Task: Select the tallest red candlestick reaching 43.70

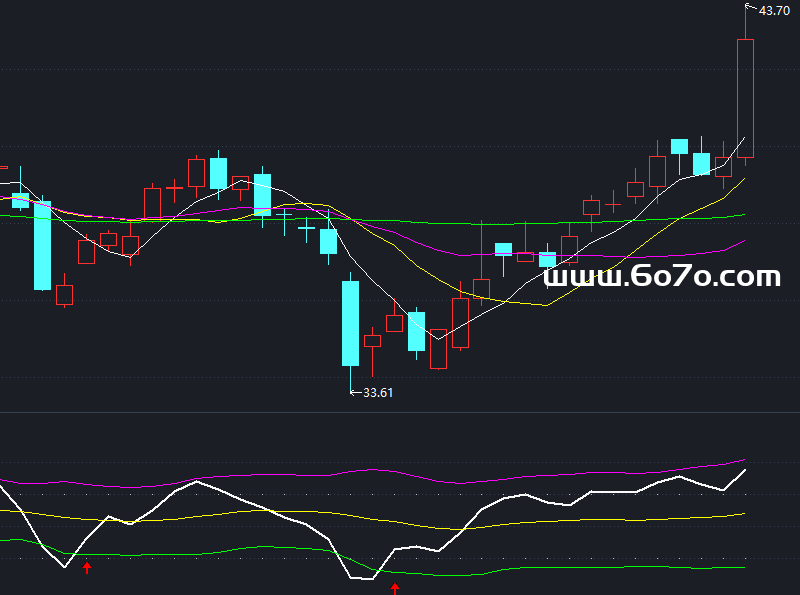Action: pos(745,85)
